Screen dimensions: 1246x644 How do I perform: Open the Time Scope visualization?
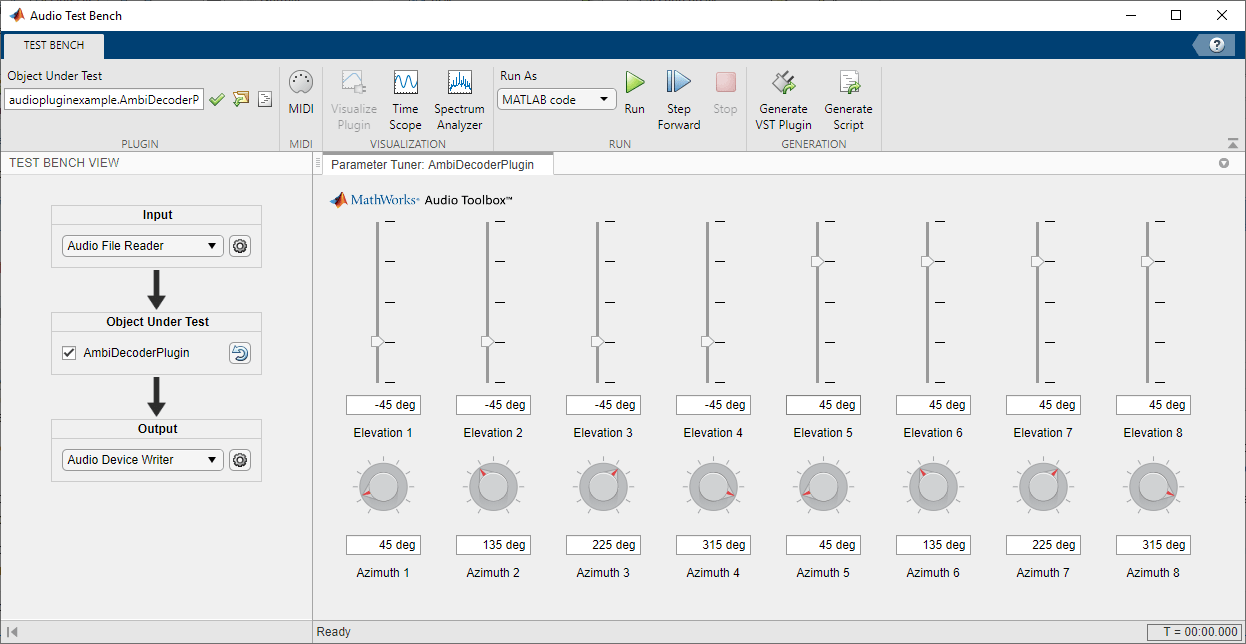coord(405,100)
